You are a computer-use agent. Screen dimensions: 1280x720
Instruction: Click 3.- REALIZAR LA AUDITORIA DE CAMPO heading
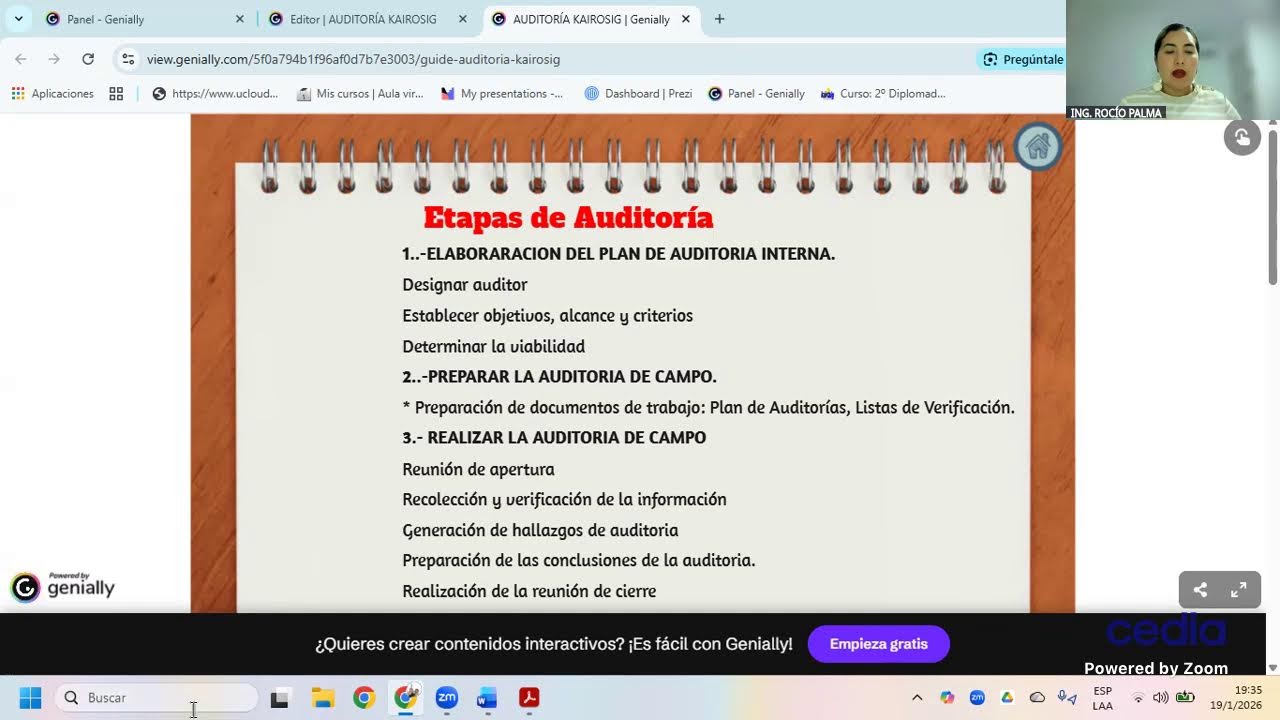[x=554, y=438]
